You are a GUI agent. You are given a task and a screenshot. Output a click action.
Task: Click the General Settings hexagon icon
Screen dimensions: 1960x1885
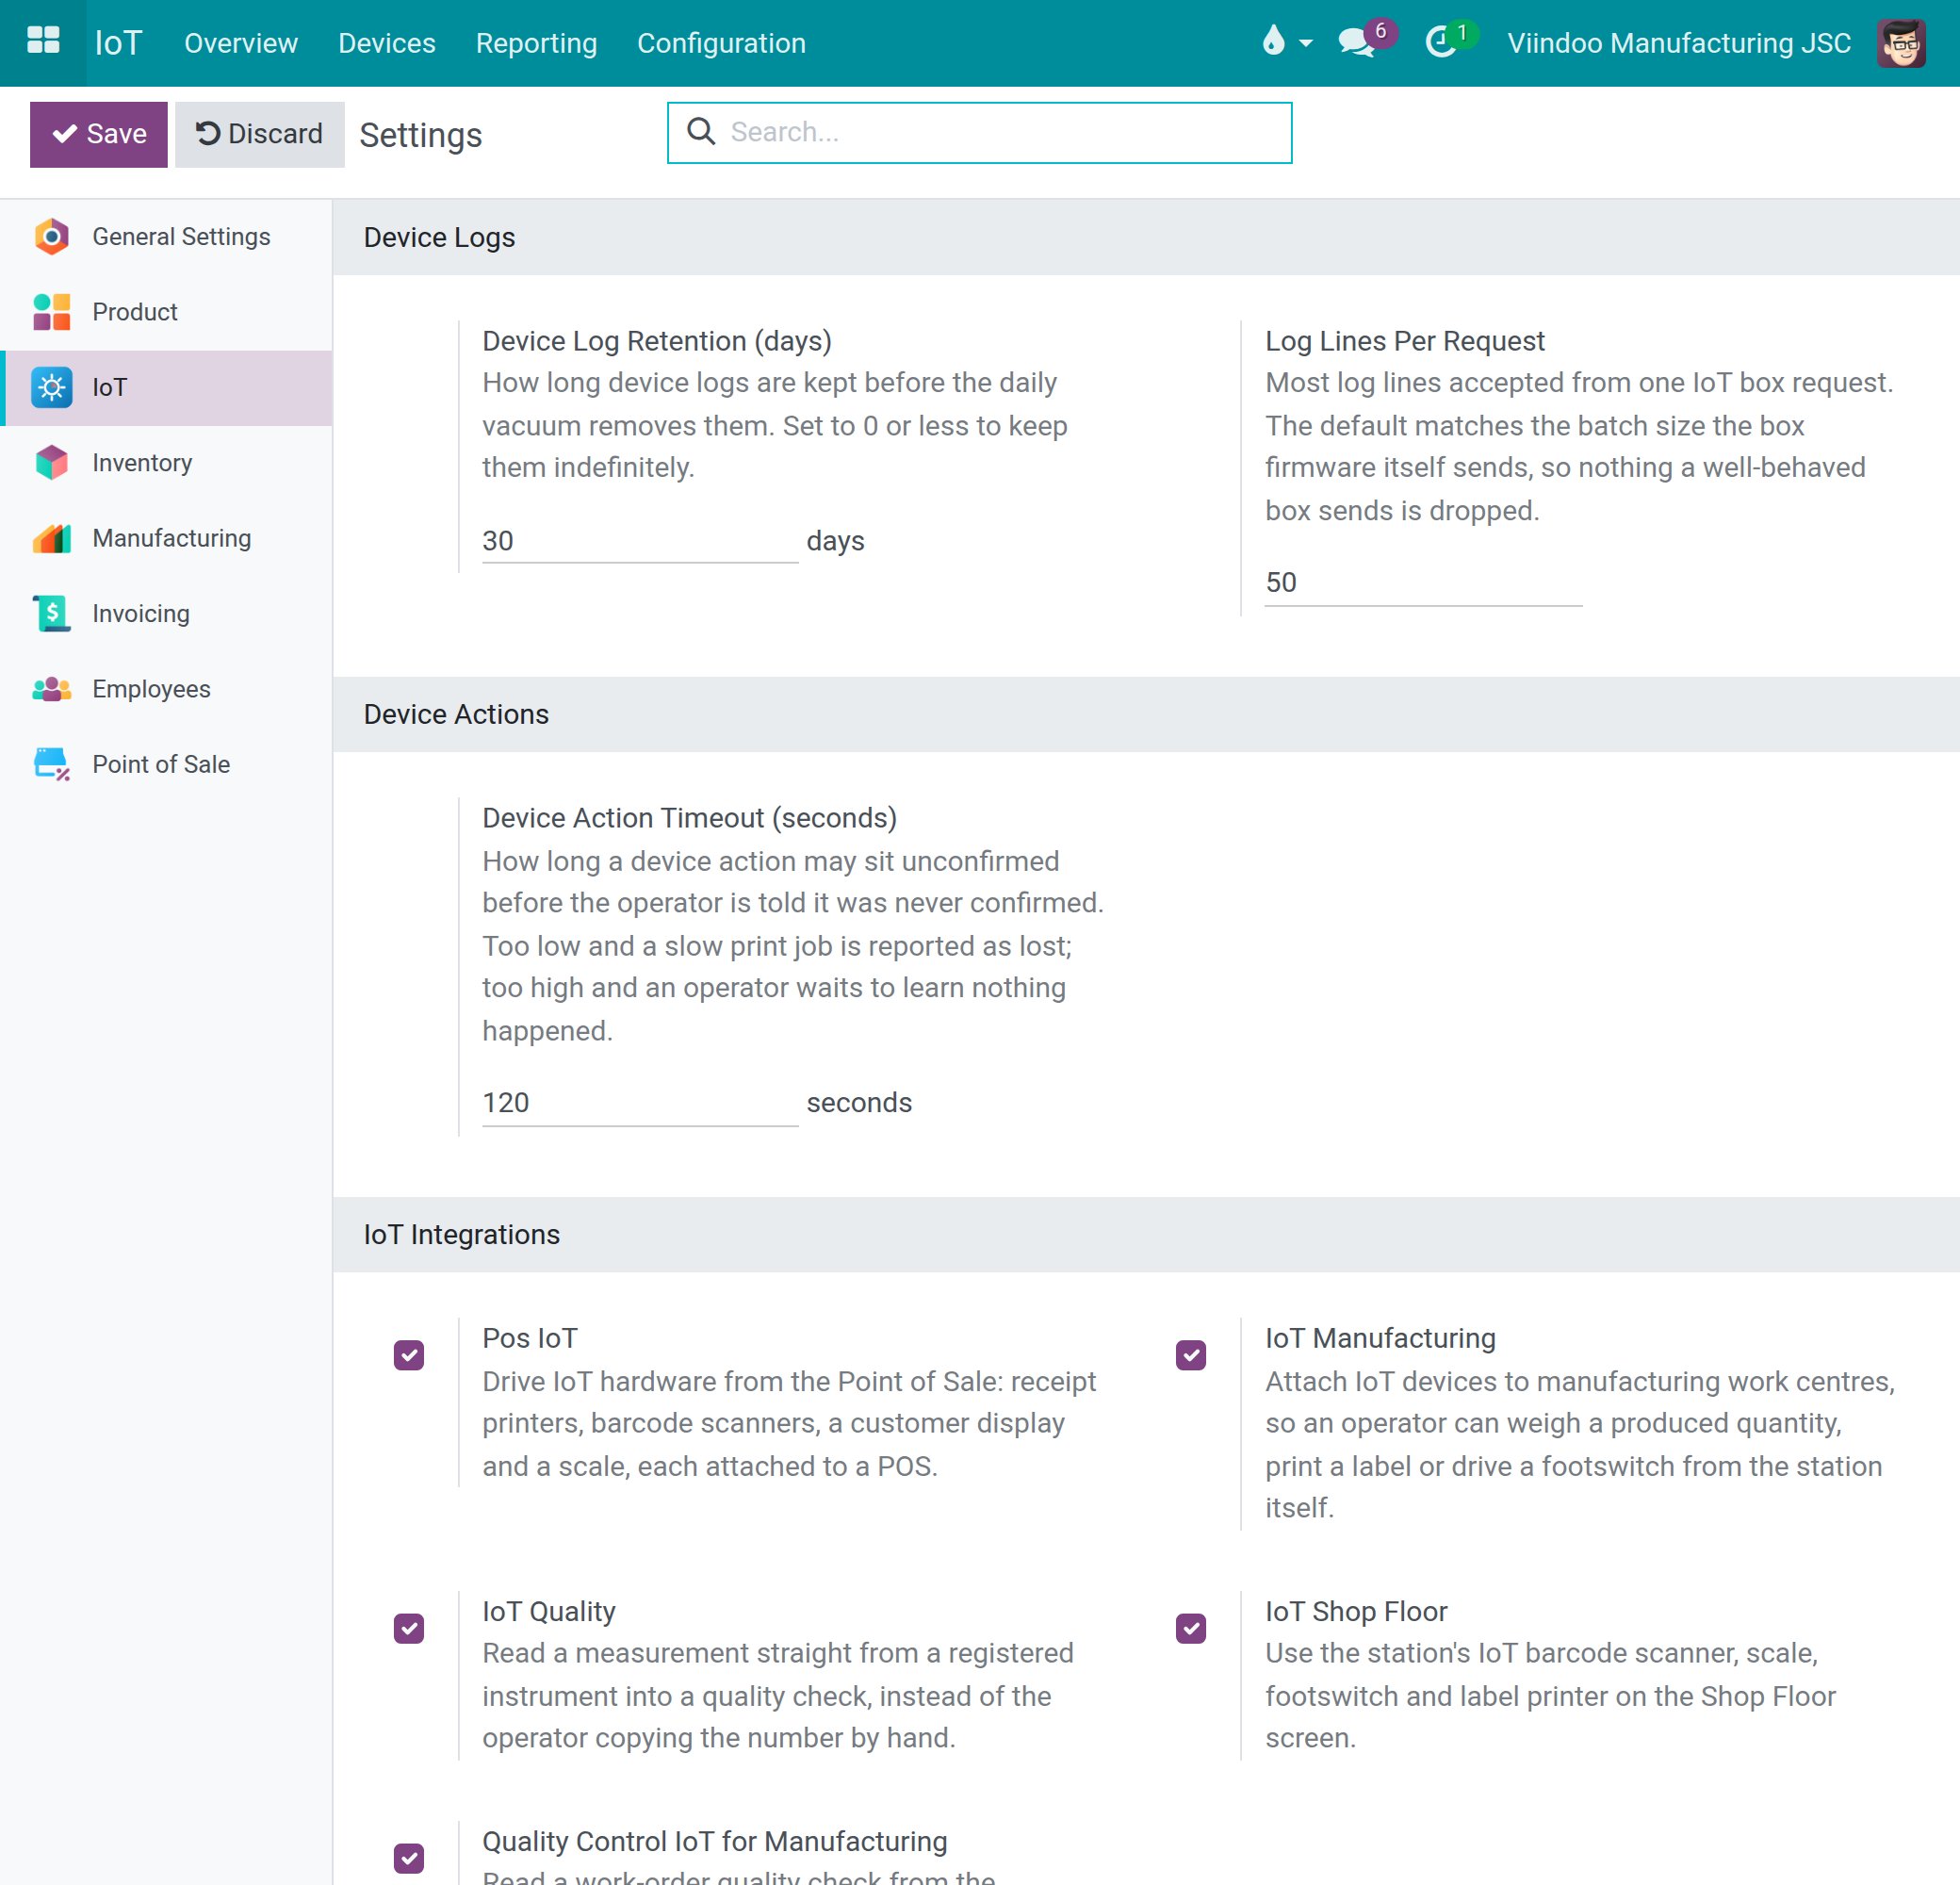(51, 237)
